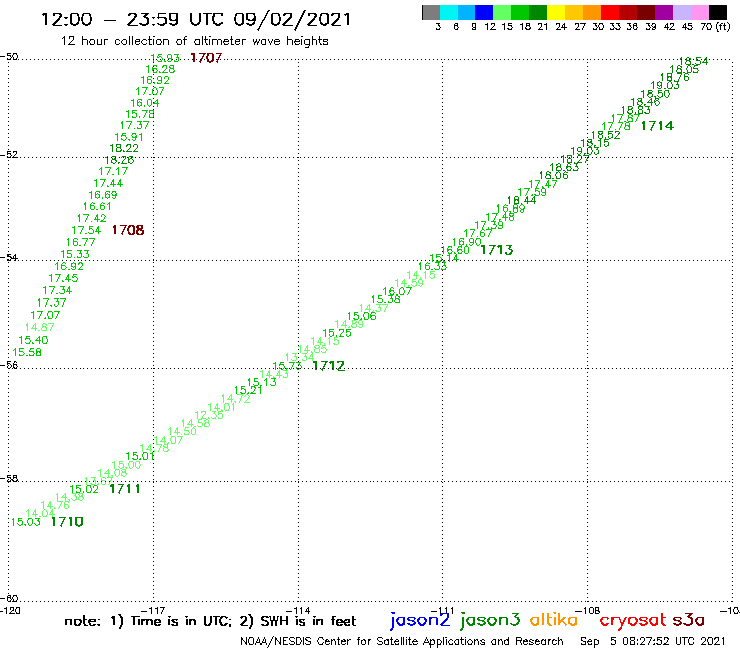Click the wave height value 15.02
This screenshot has height=650, width=740.
coord(84,490)
